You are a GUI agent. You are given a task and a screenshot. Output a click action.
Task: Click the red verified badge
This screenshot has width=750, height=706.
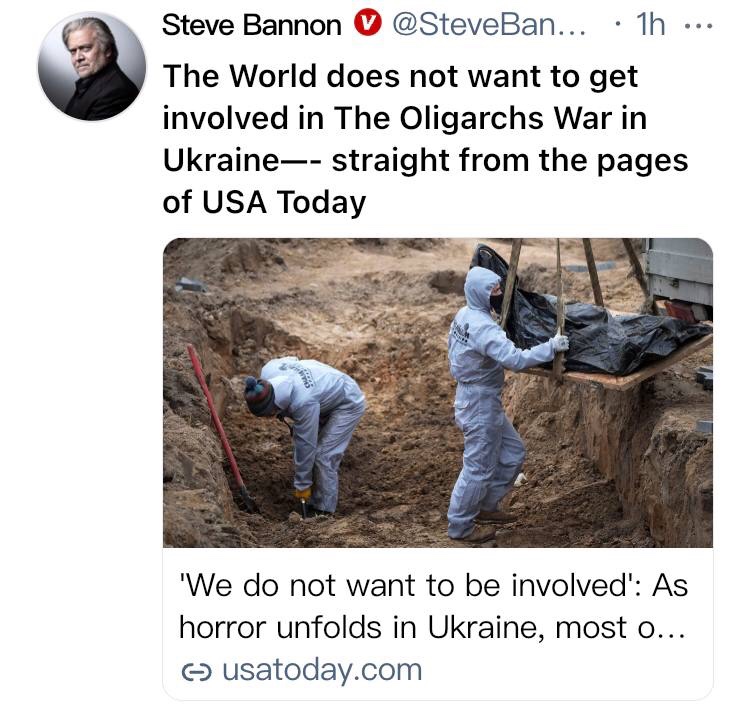pos(367,24)
